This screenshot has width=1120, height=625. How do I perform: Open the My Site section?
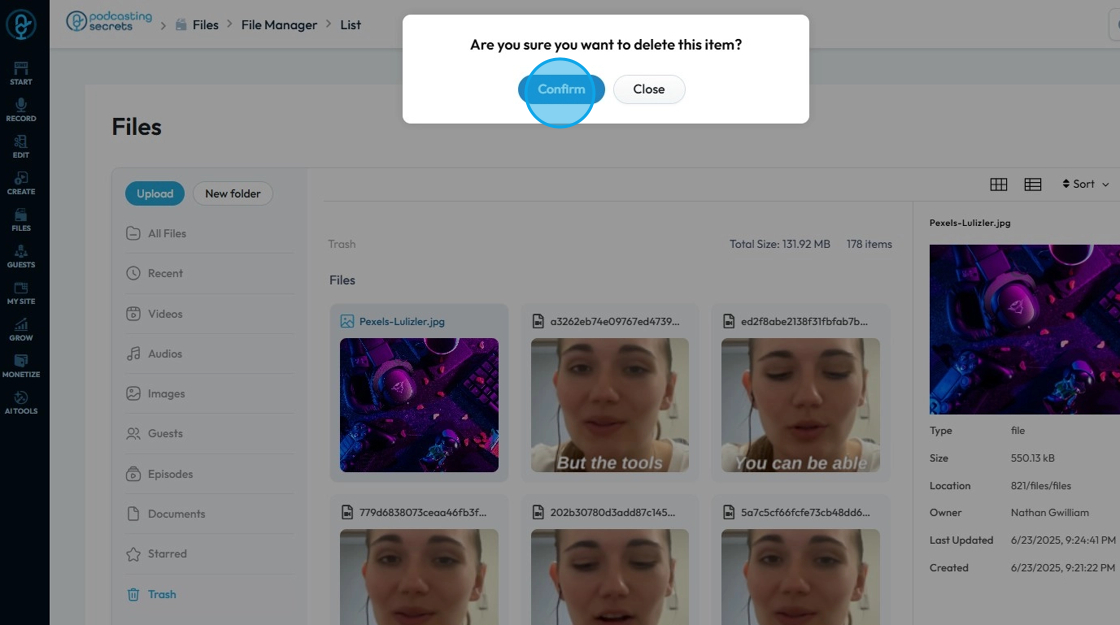pyautogui.click(x=21, y=293)
